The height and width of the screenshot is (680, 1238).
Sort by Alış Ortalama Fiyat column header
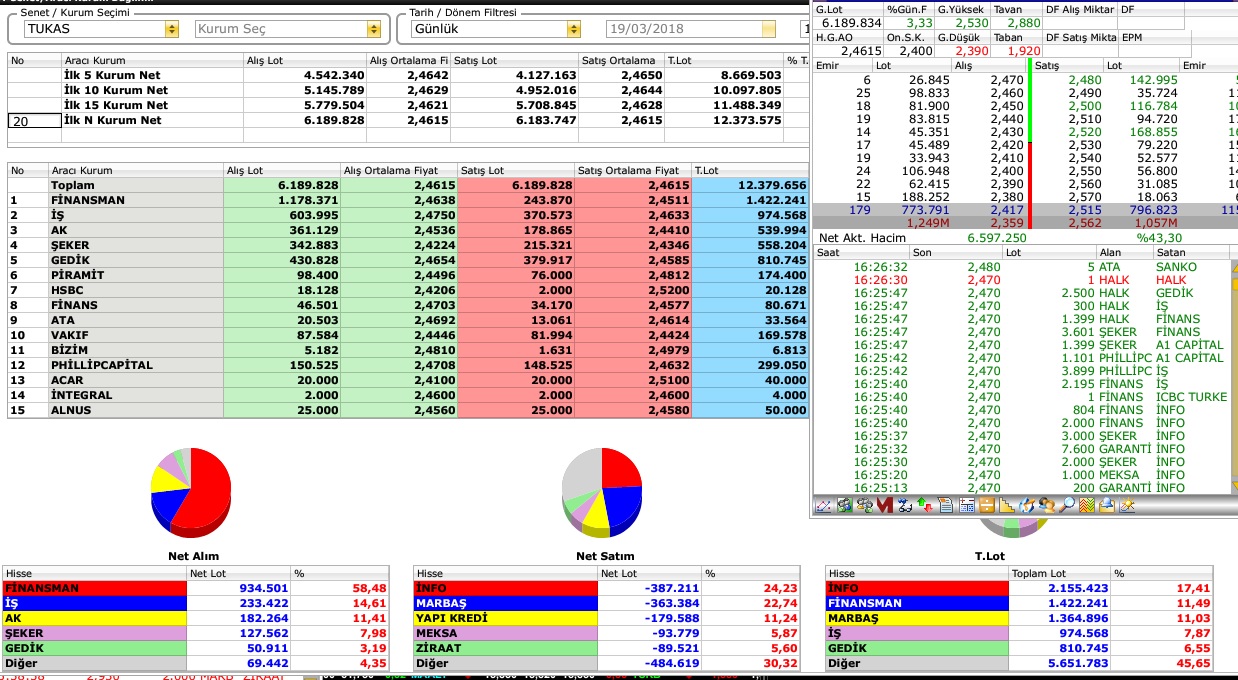click(x=399, y=170)
